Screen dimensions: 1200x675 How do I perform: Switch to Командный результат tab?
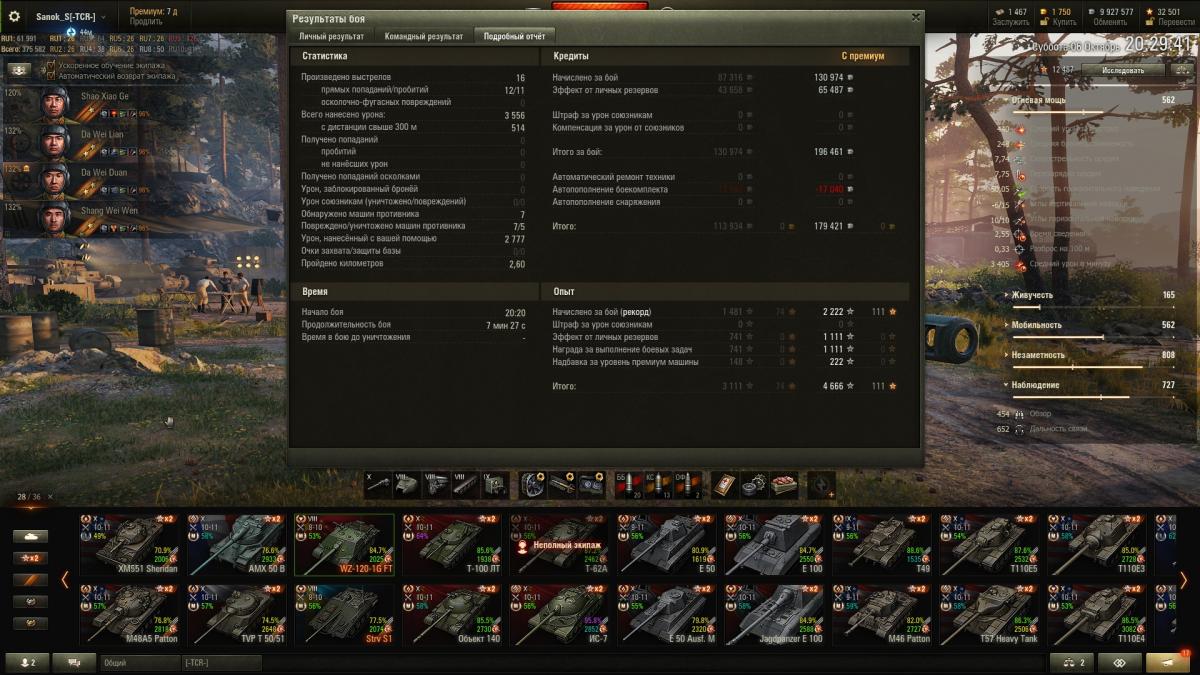point(424,36)
